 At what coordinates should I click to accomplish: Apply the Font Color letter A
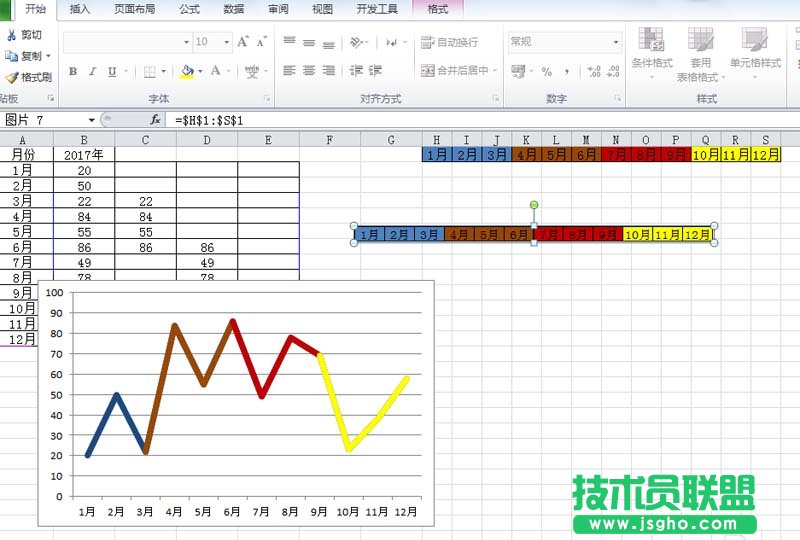click(x=216, y=71)
